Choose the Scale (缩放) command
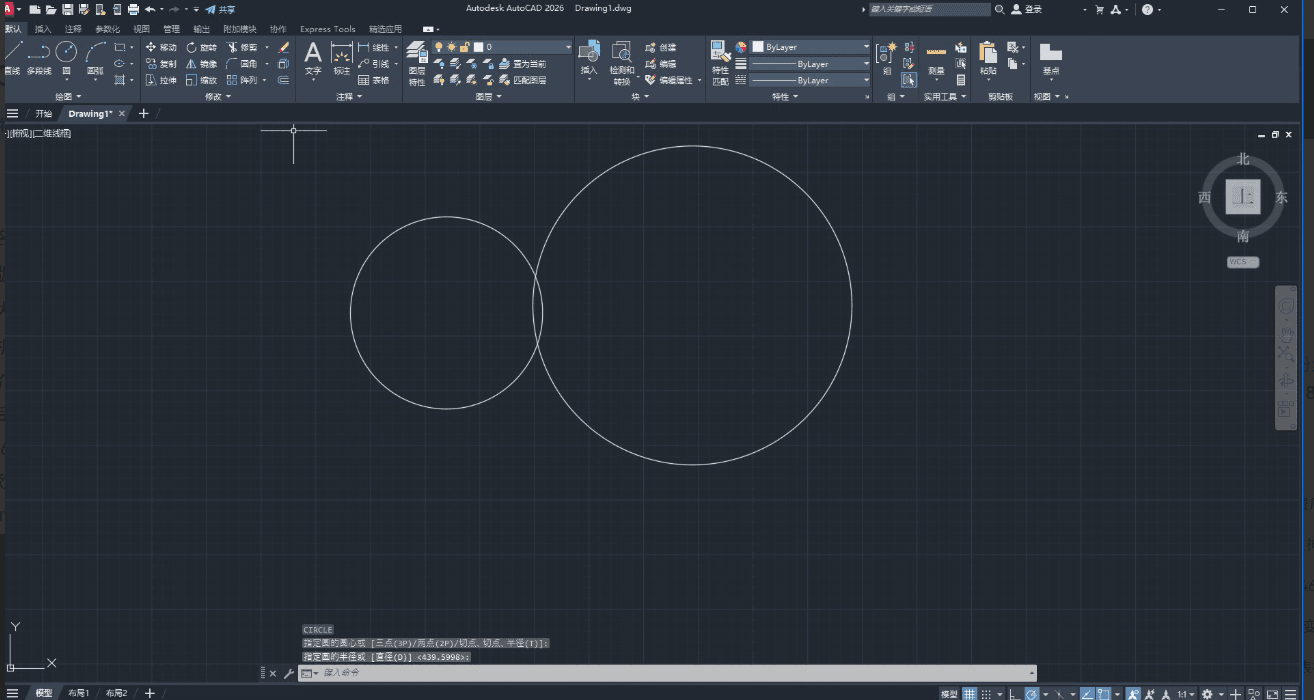Viewport: 1314px width, 700px height. click(x=201, y=80)
